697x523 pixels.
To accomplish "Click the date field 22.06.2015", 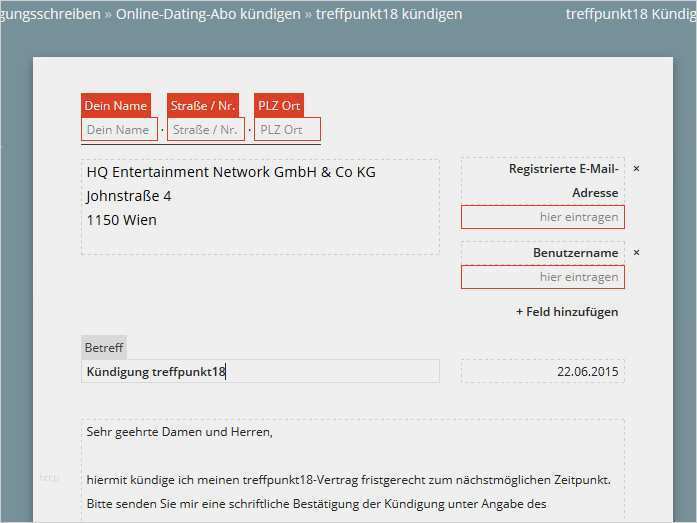I will [x=543, y=371].
